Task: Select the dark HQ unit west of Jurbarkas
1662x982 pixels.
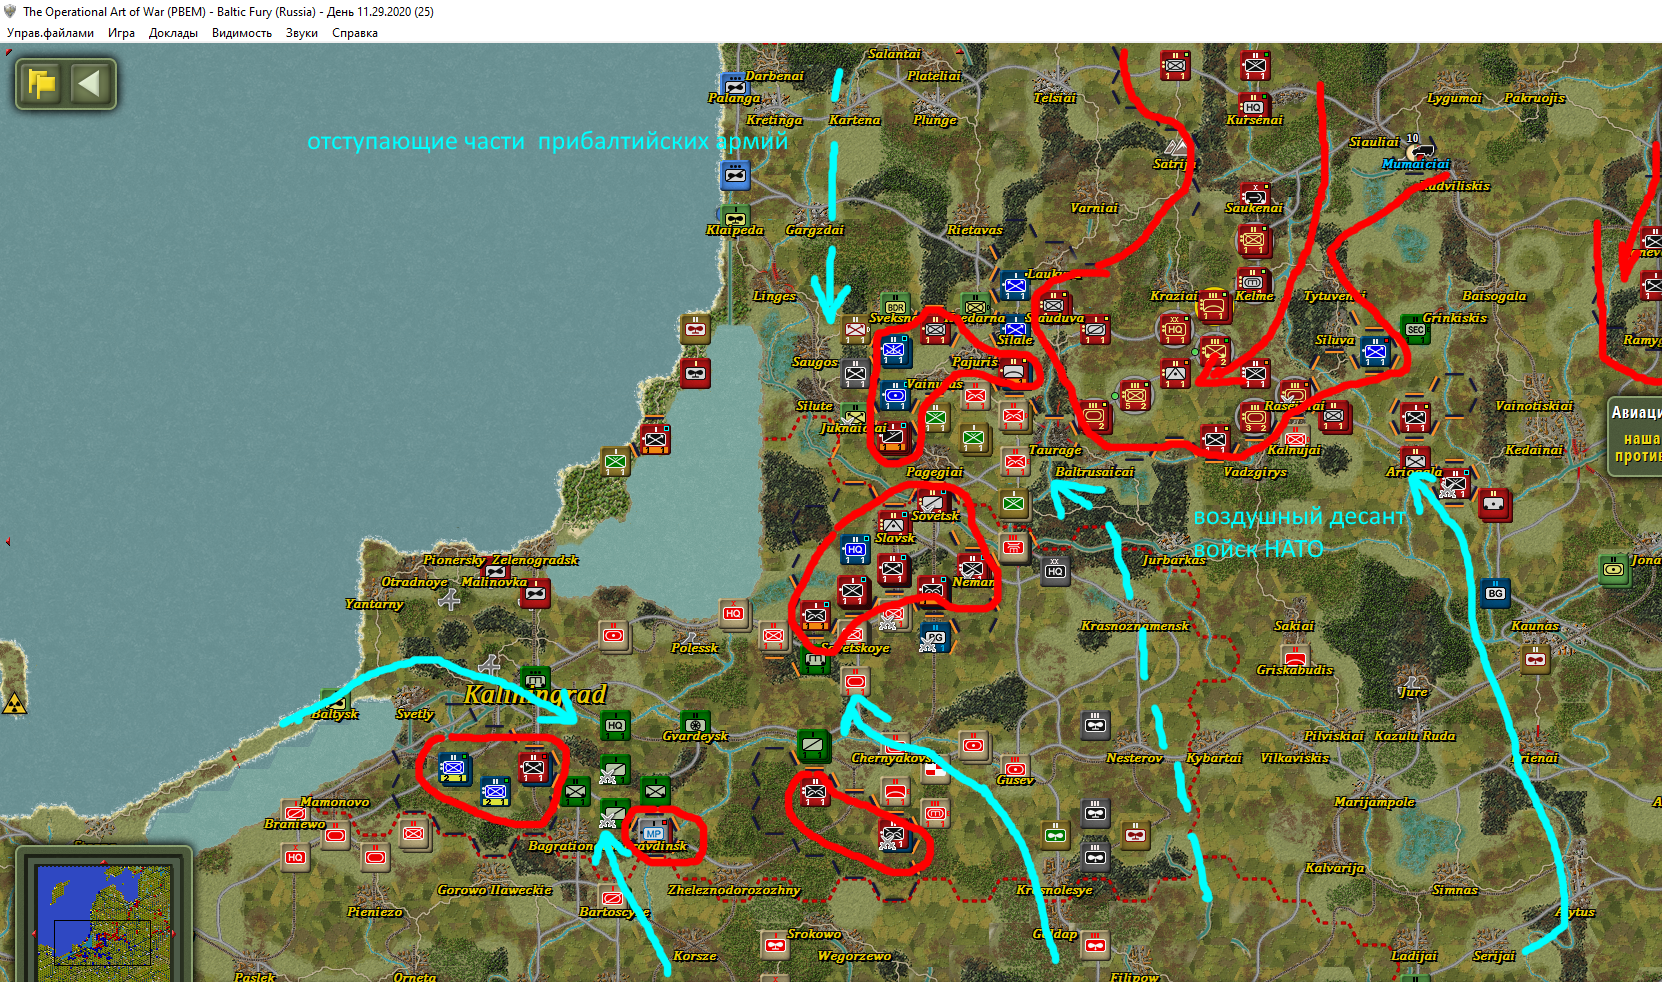Action: (1055, 570)
